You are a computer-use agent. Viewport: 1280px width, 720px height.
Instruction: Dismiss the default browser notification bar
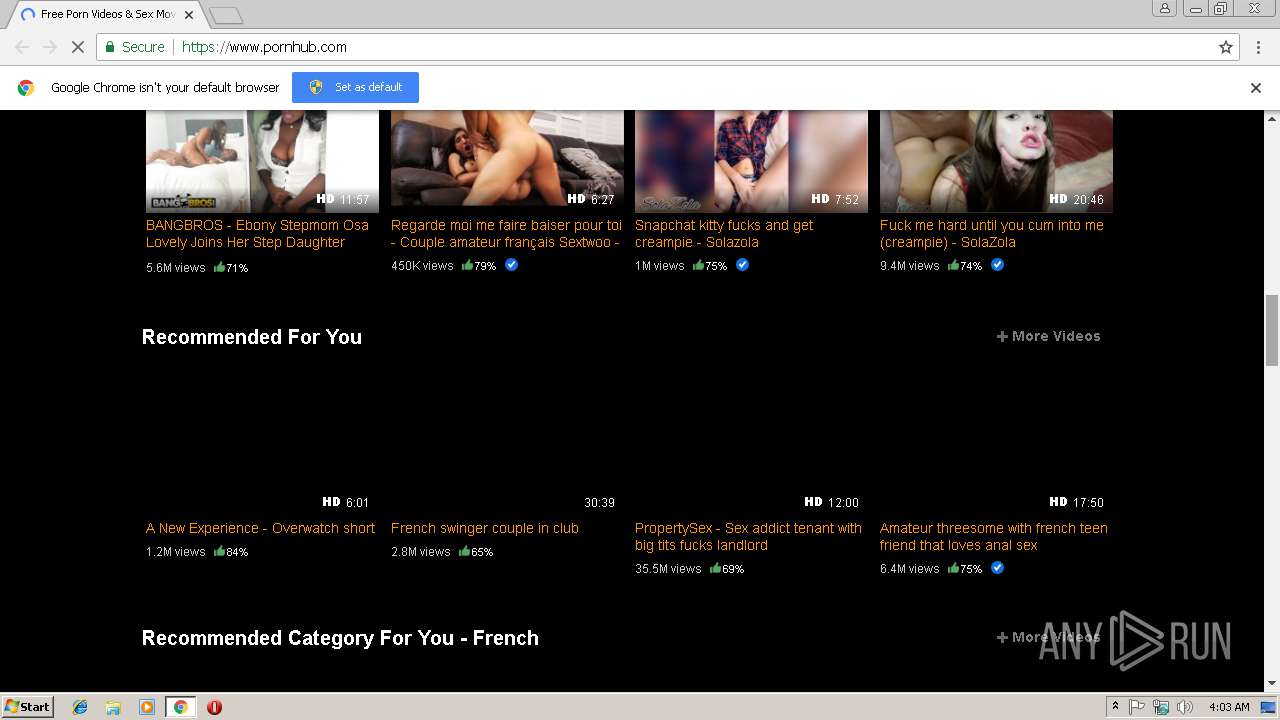(x=1256, y=88)
